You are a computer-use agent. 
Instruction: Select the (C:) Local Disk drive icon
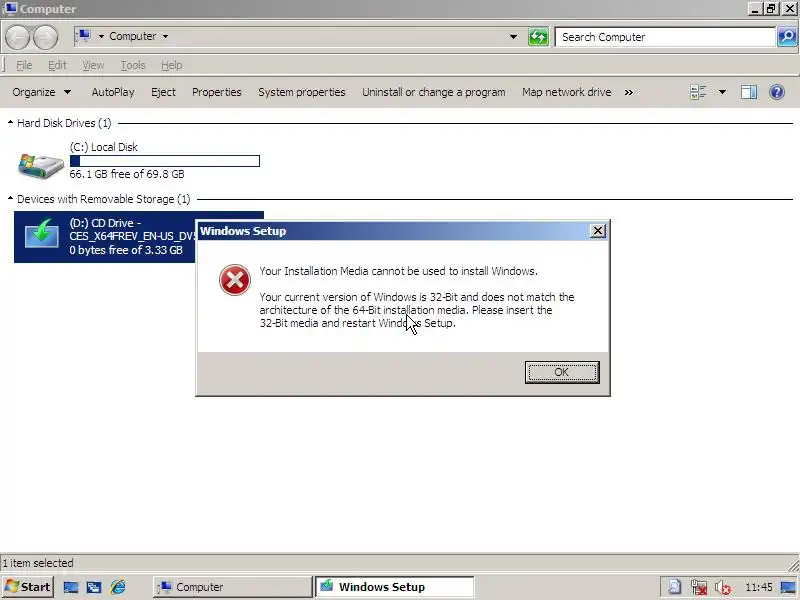tap(41, 165)
